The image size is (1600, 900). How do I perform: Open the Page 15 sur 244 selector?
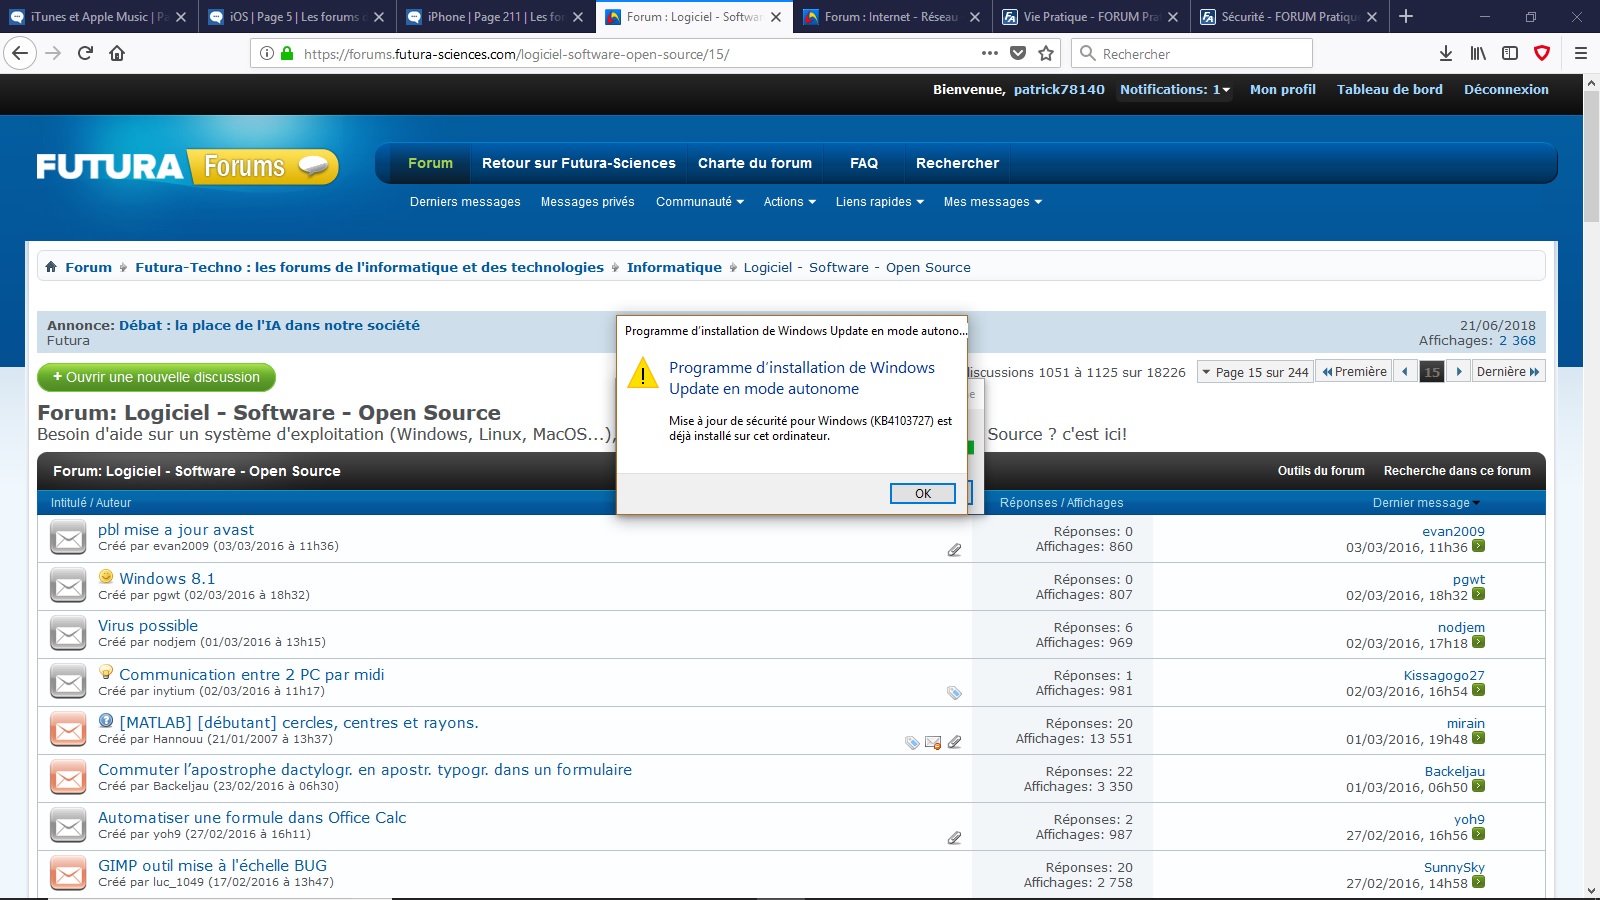pyautogui.click(x=1255, y=372)
